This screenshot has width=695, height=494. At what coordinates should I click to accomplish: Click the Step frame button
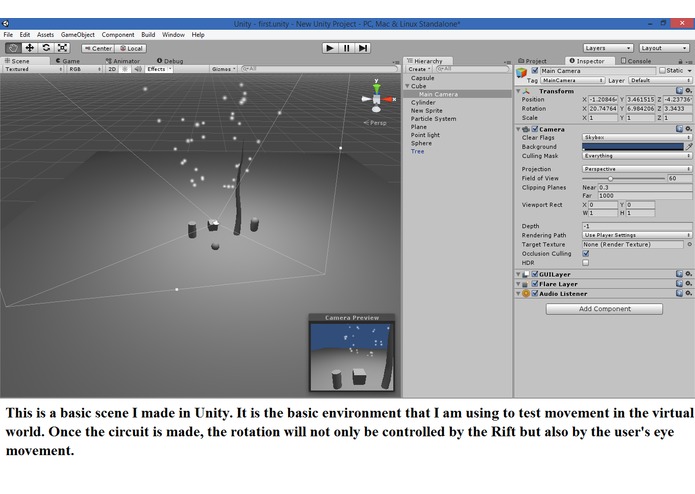363,48
